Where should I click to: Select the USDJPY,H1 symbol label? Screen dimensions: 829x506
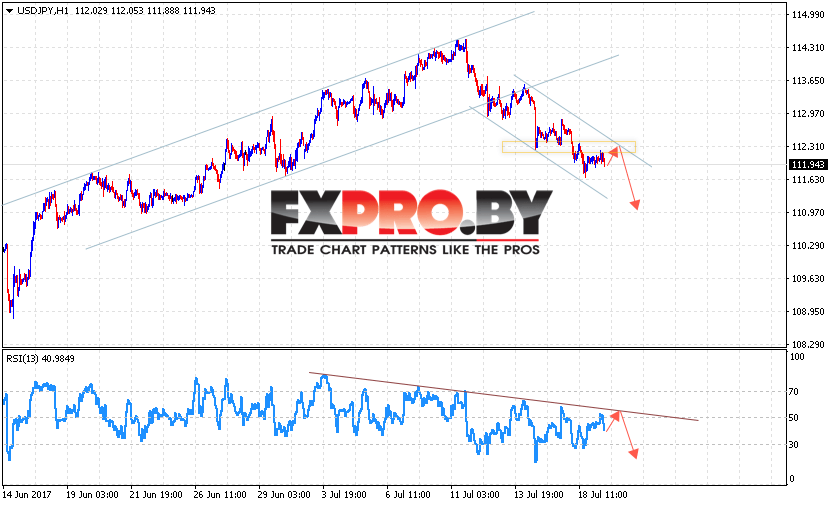coord(42,11)
